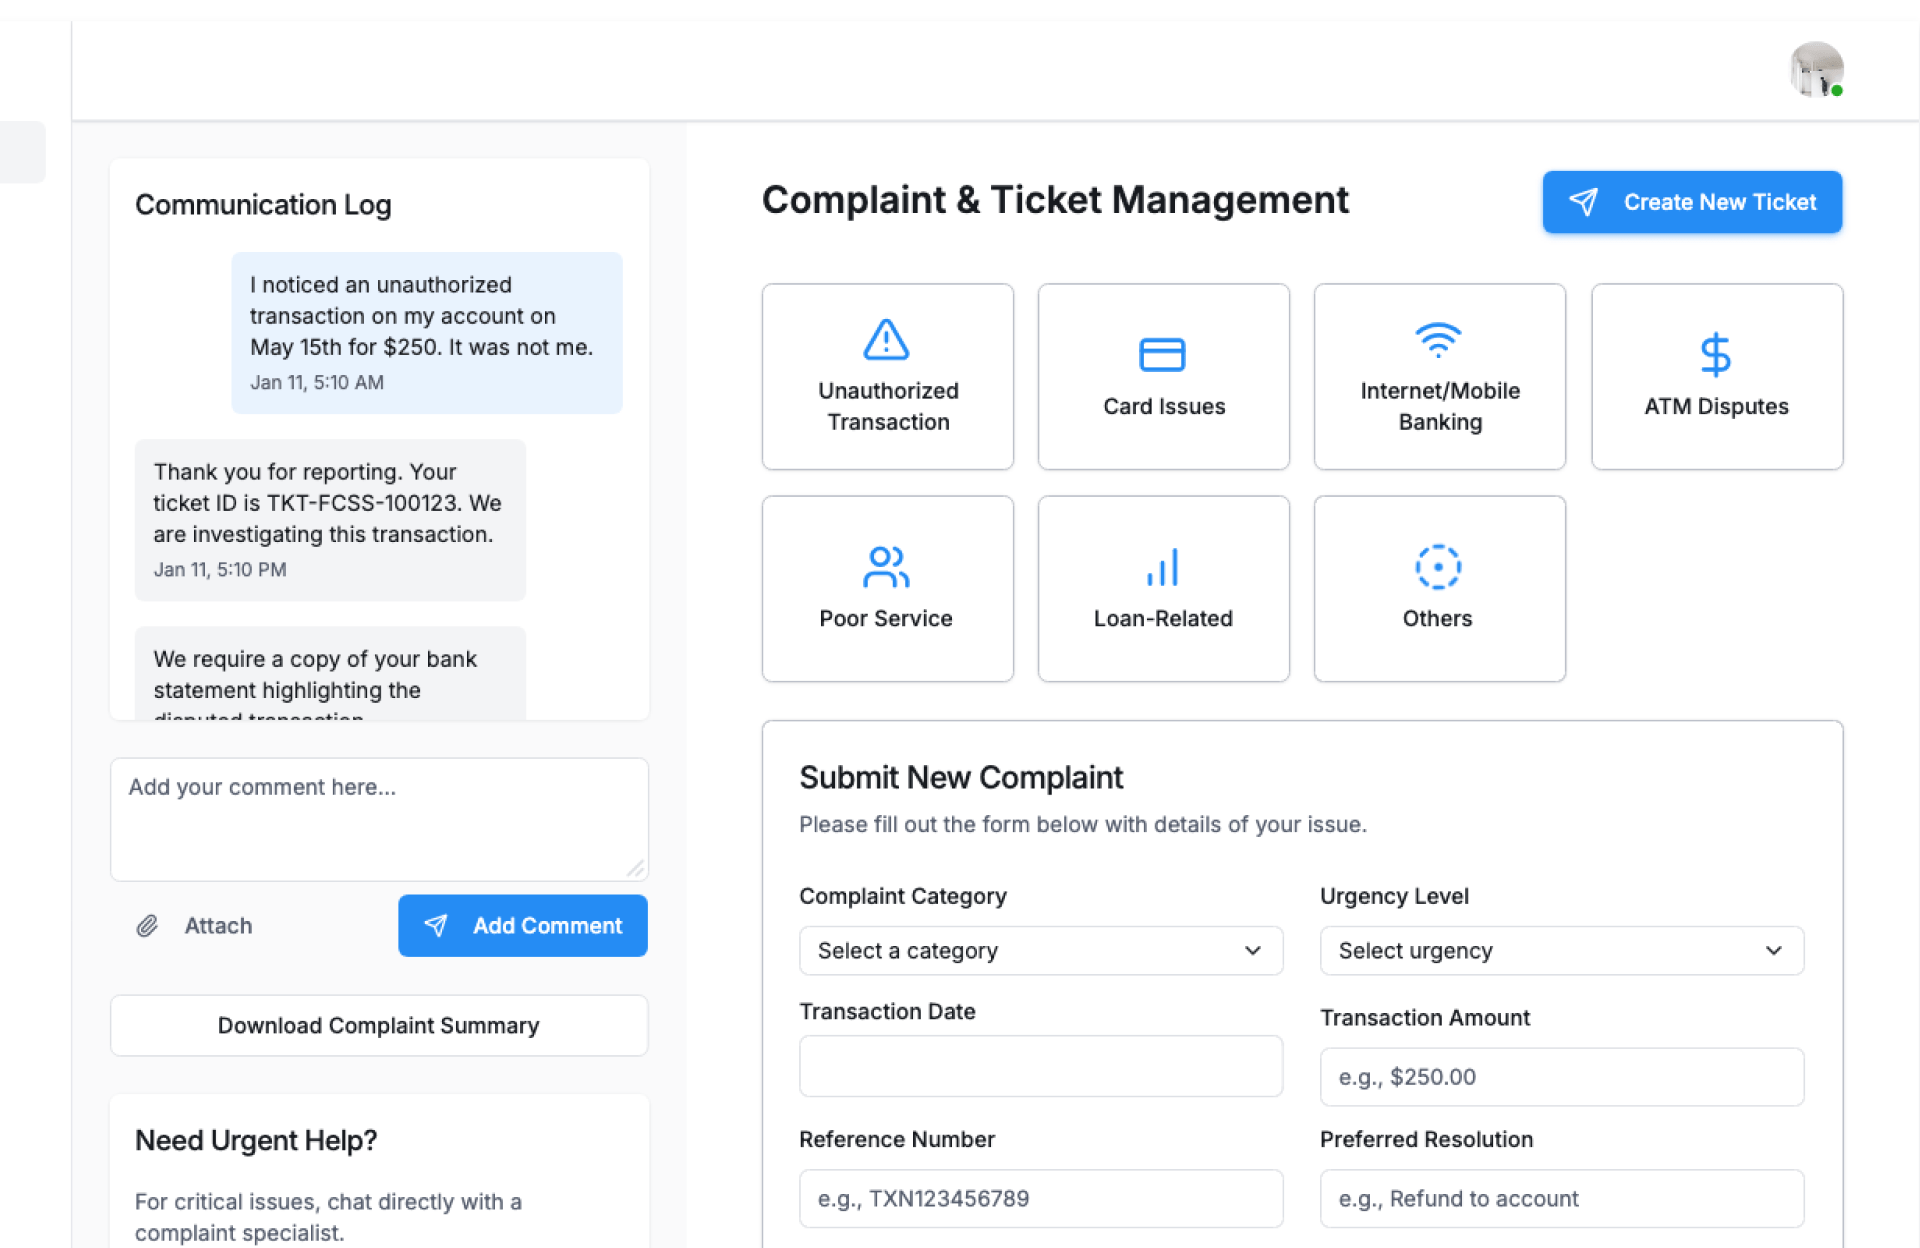Click the Loan-Related bar chart icon
The image size is (1920, 1248).
point(1162,567)
